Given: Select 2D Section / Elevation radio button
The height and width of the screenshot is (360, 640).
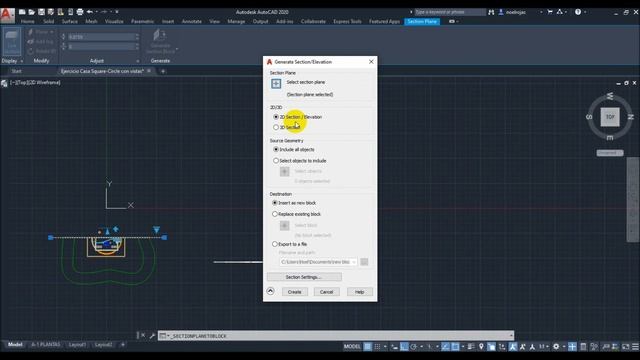Looking at the screenshot, I should (276, 117).
